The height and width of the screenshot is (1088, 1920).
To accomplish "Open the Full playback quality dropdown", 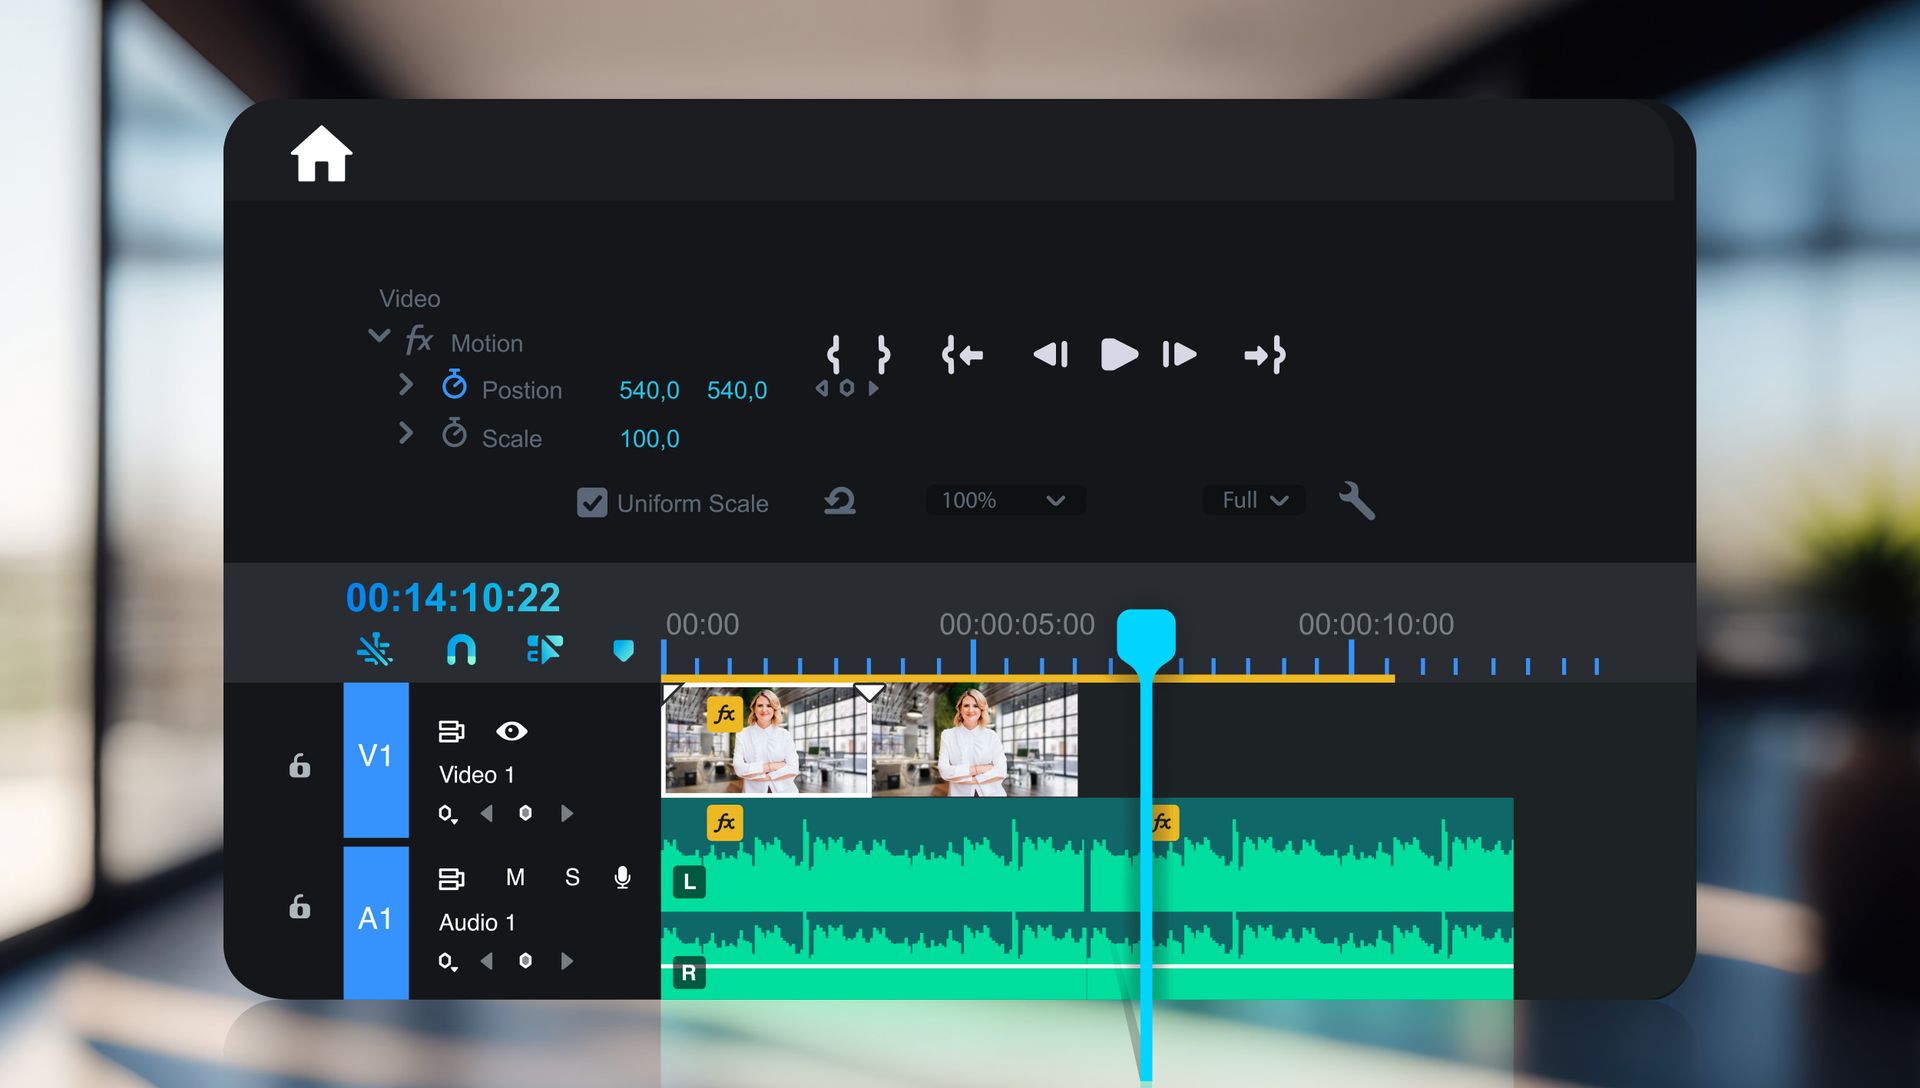I will click(x=1251, y=500).
